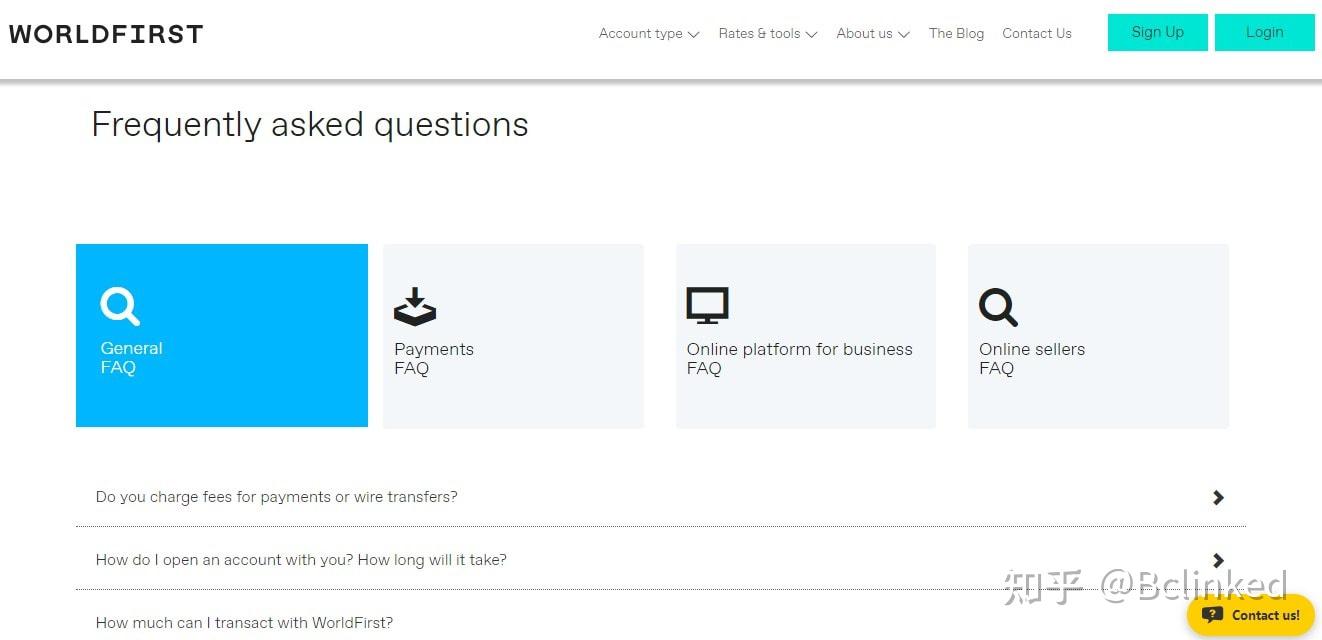Screen dimensions: 1322x640
Task: Select the General FAQ tab
Action: click(x=222, y=335)
